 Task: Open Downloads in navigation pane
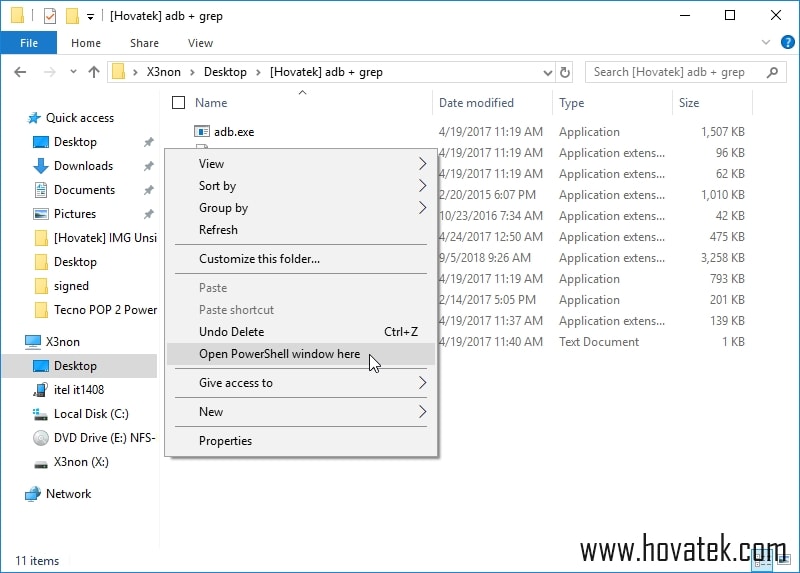(84, 166)
